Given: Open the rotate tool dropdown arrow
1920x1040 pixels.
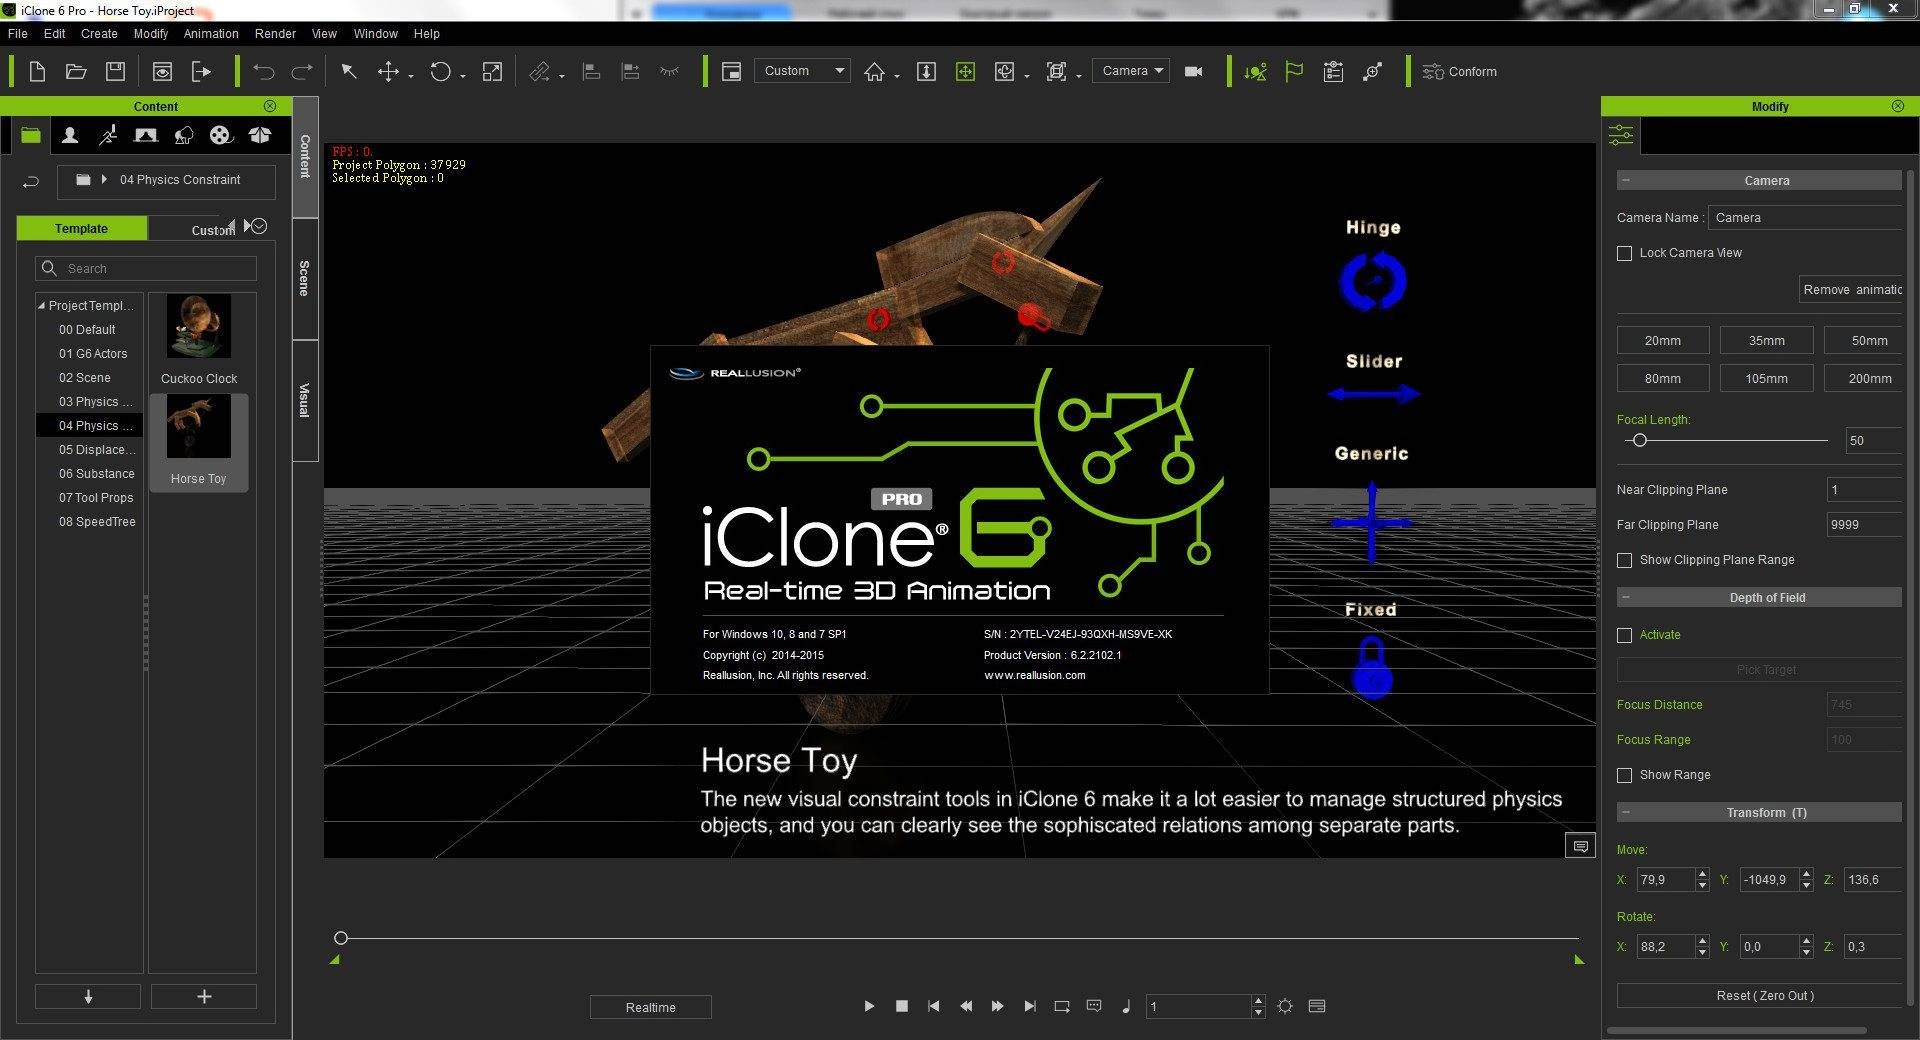Looking at the screenshot, I should point(463,76).
